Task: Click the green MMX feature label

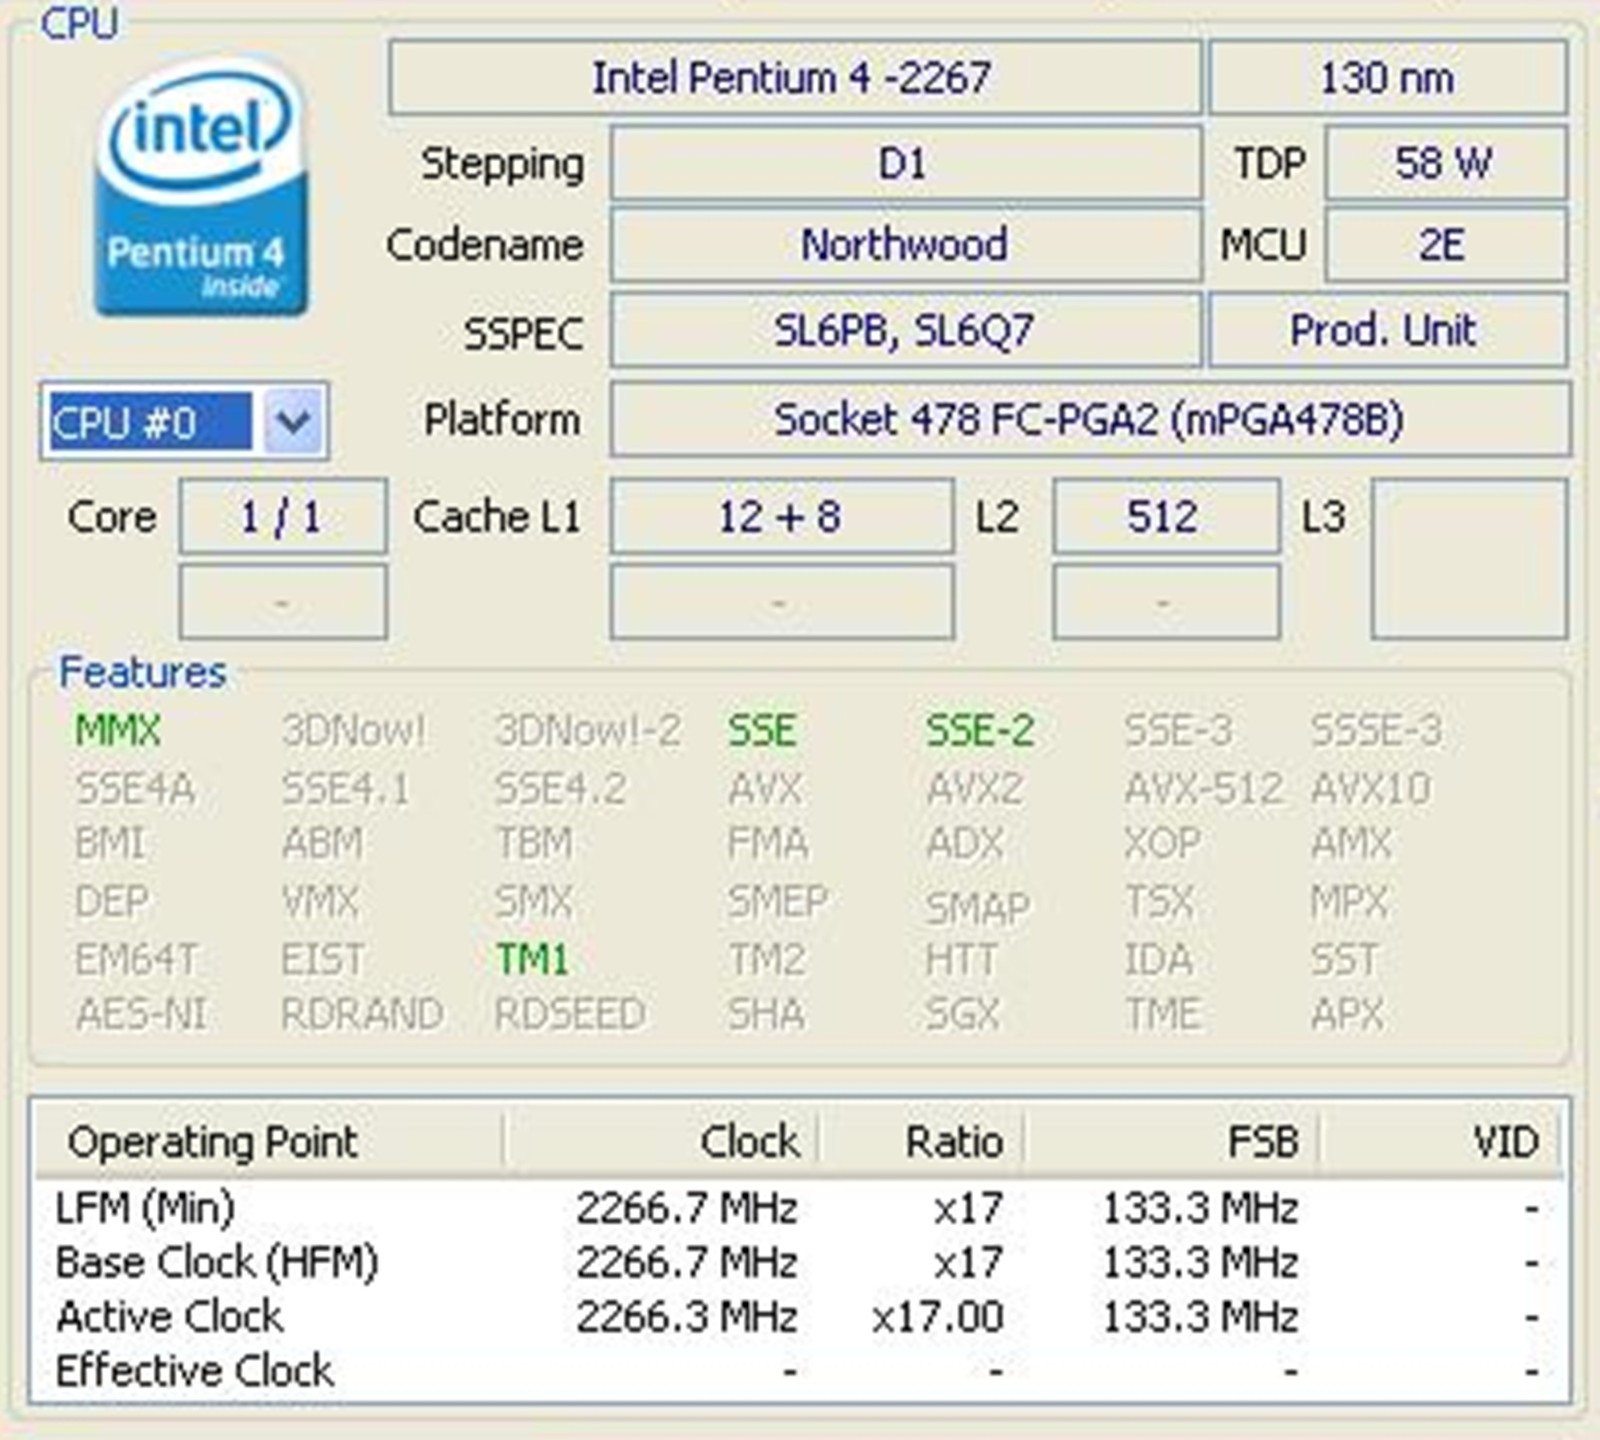Action: point(118,731)
